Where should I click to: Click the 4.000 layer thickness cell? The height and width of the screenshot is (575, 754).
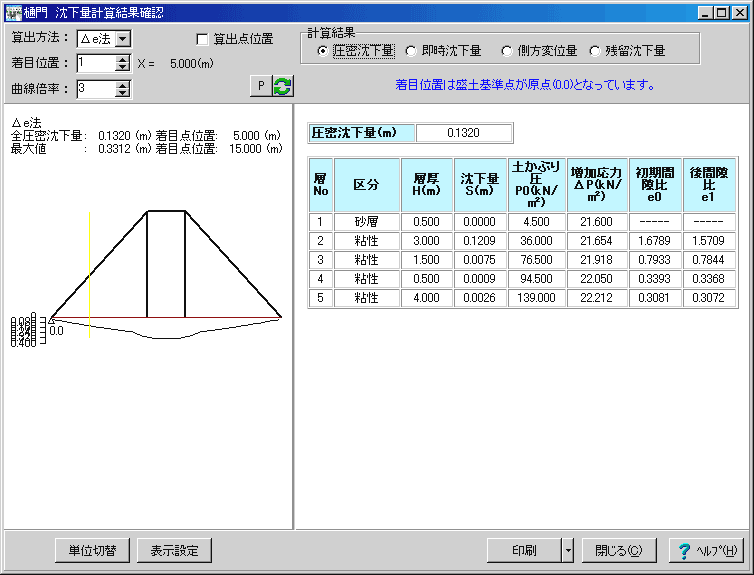[x=427, y=298]
